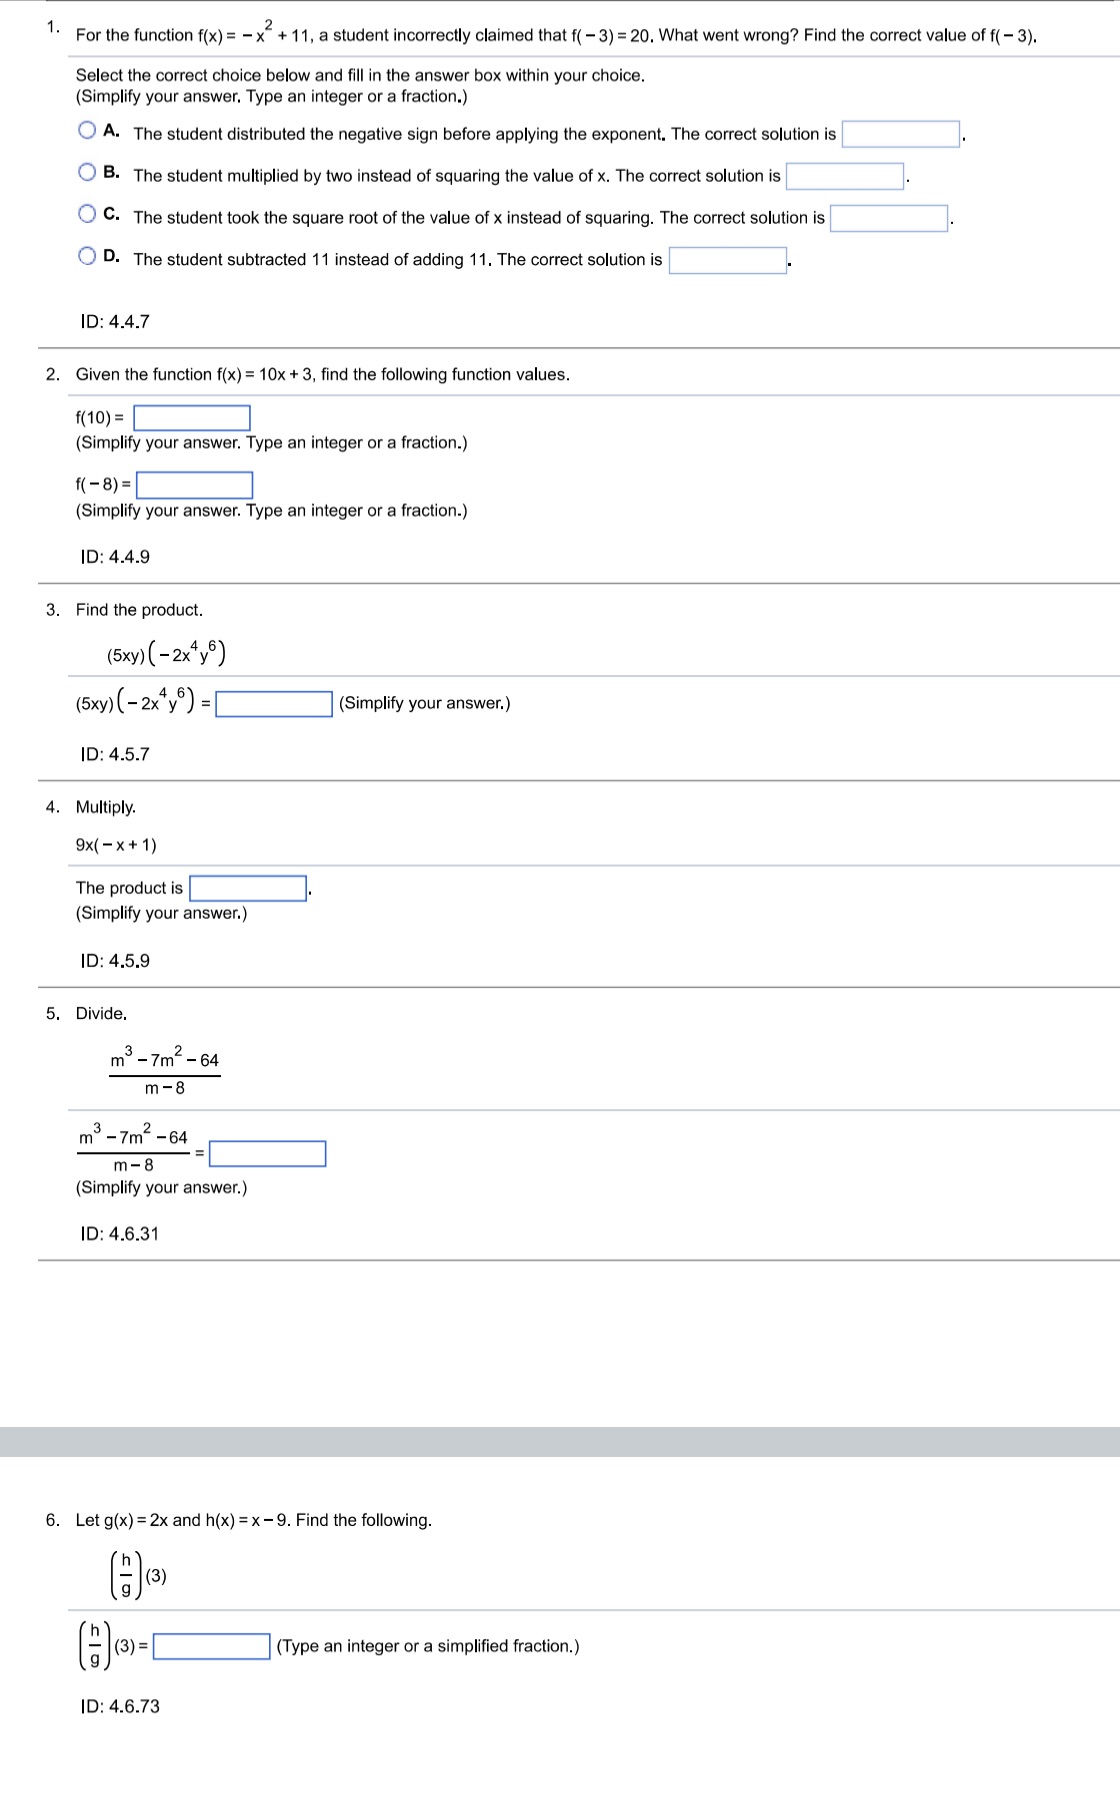This screenshot has width=1120, height=1796.
Task: Click the f(-8) answer box in question 2
Action: click(x=196, y=485)
